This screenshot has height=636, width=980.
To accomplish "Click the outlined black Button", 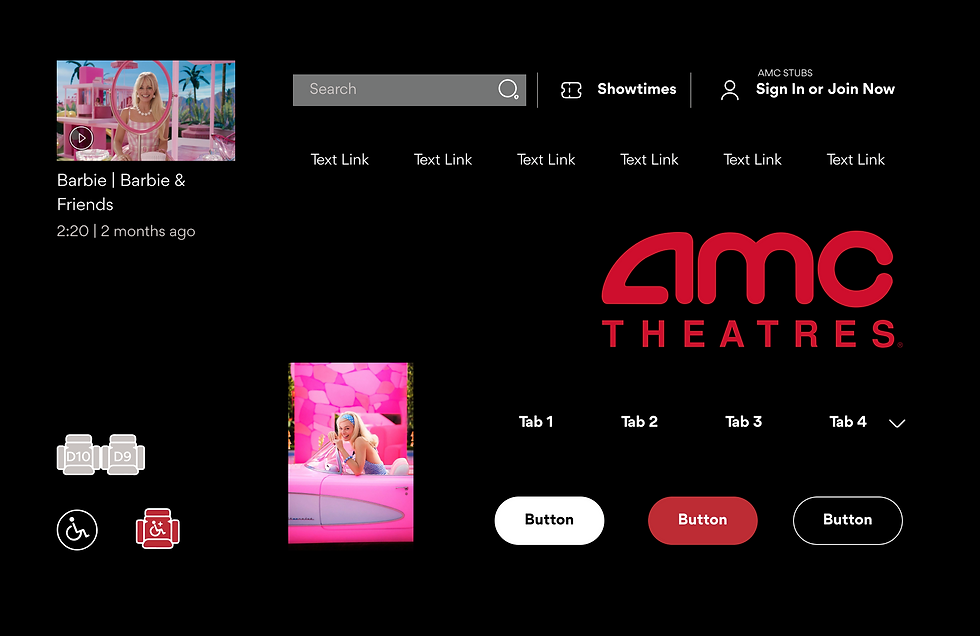I will pyautogui.click(x=848, y=520).
